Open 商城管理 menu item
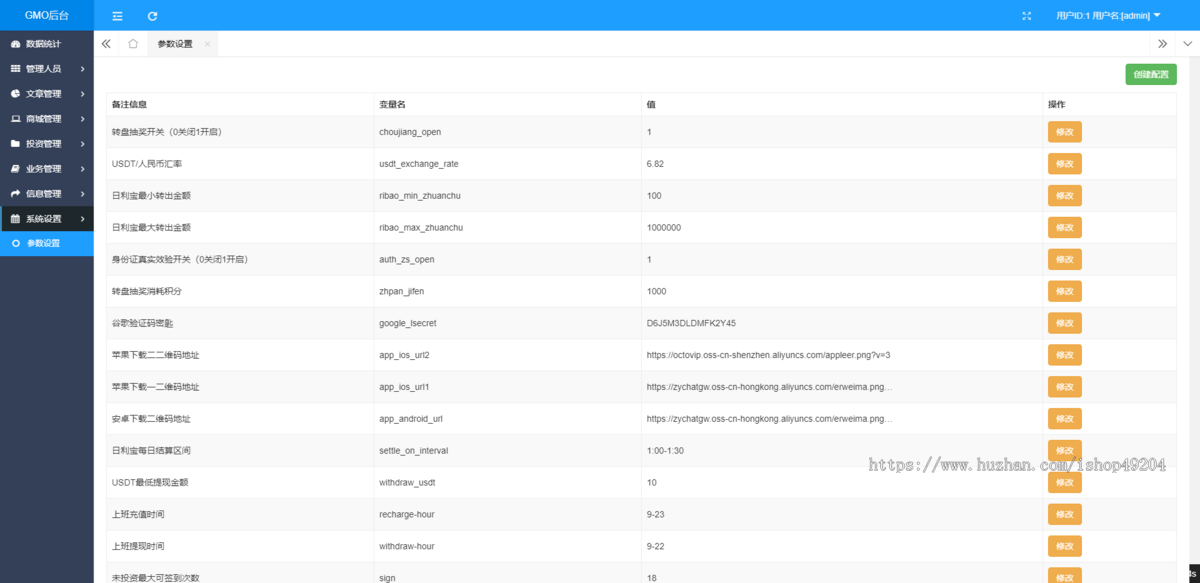This screenshot has width=1200, height=583. (x=47, y=119)
